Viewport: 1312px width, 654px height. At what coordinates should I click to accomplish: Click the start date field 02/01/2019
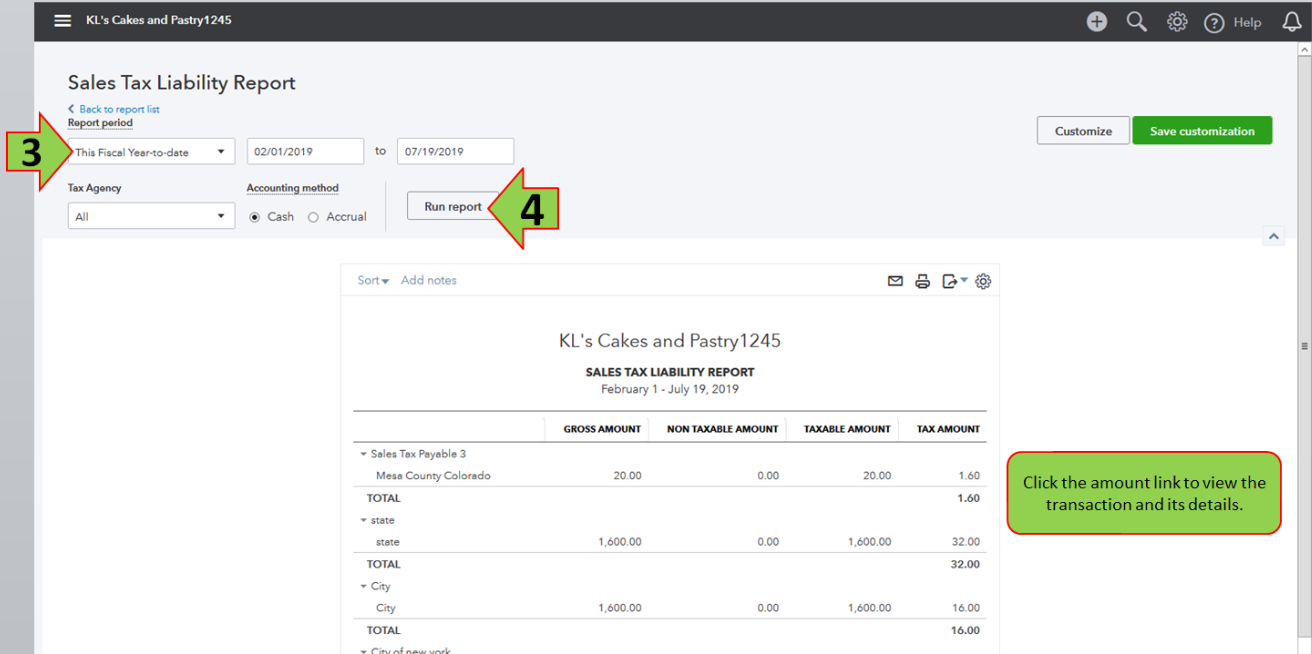305,152
